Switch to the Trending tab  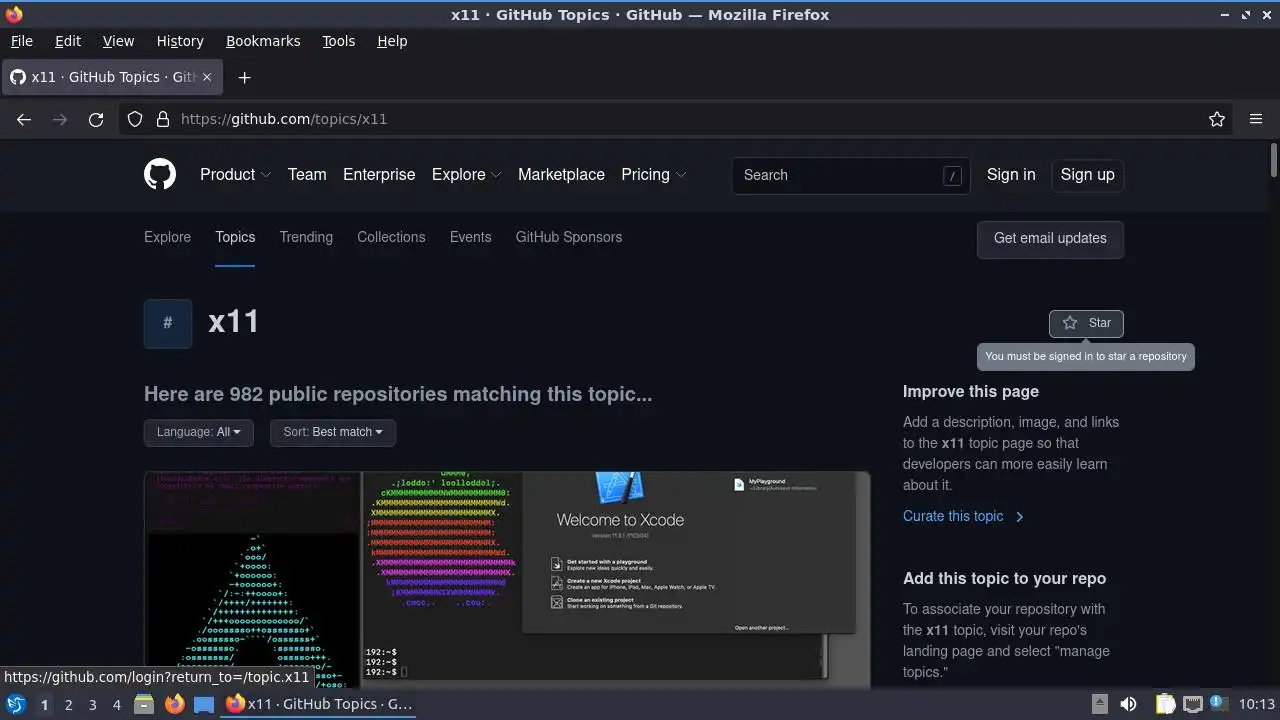(x=306, y=237)
